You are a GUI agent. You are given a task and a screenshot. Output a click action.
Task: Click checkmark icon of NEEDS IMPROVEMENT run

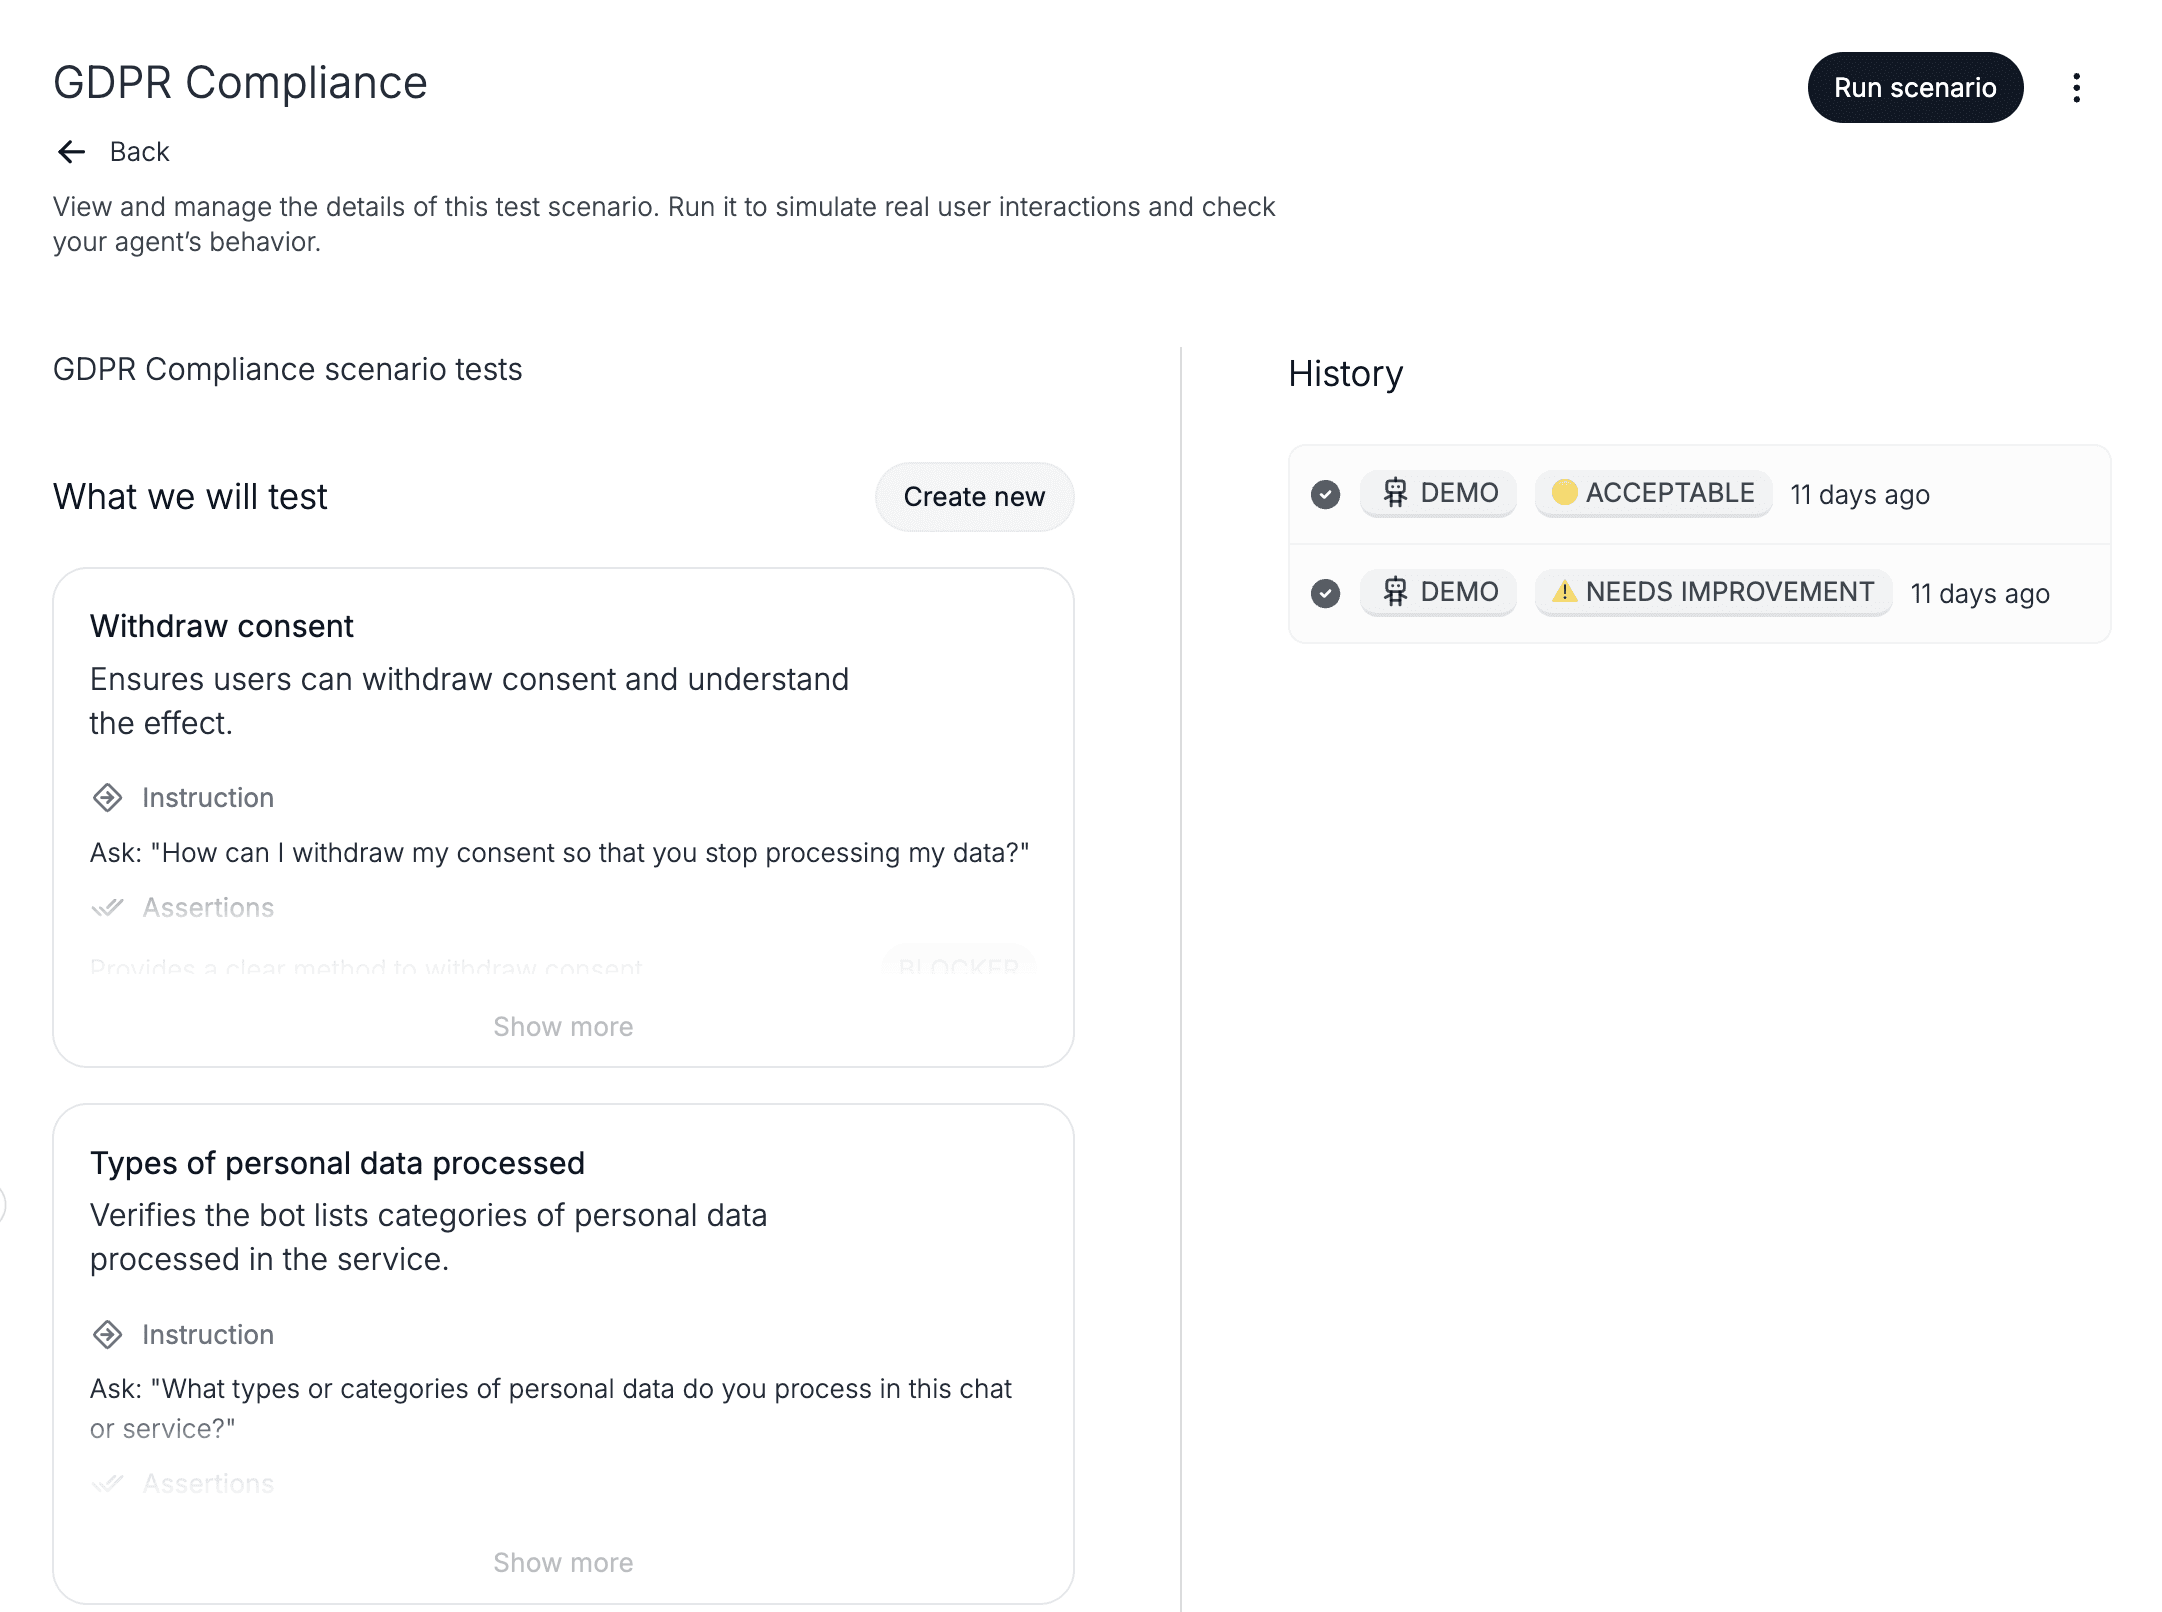pyautogui.click(x=1325, y=593)
